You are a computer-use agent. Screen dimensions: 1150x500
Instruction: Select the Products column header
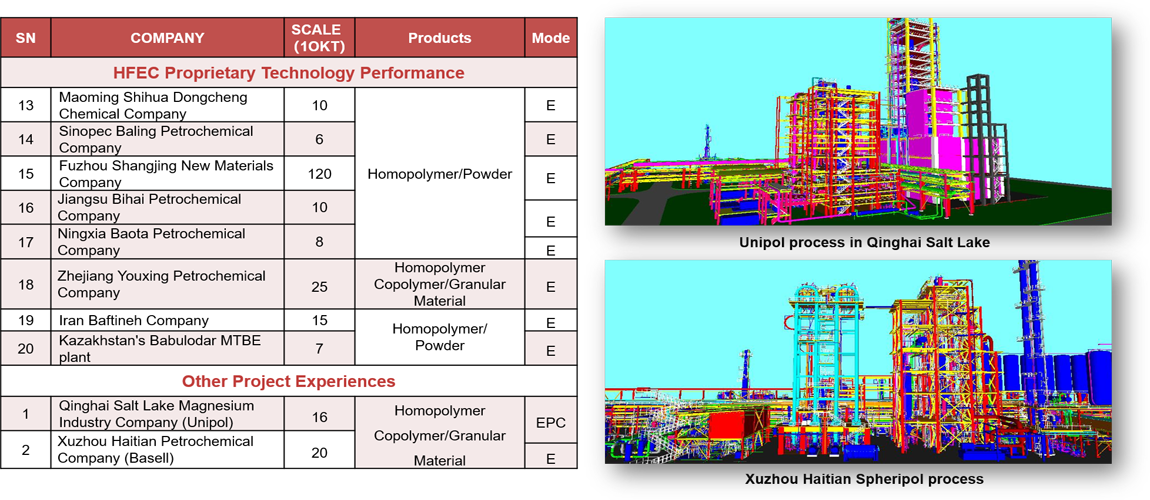coord(439,38)
